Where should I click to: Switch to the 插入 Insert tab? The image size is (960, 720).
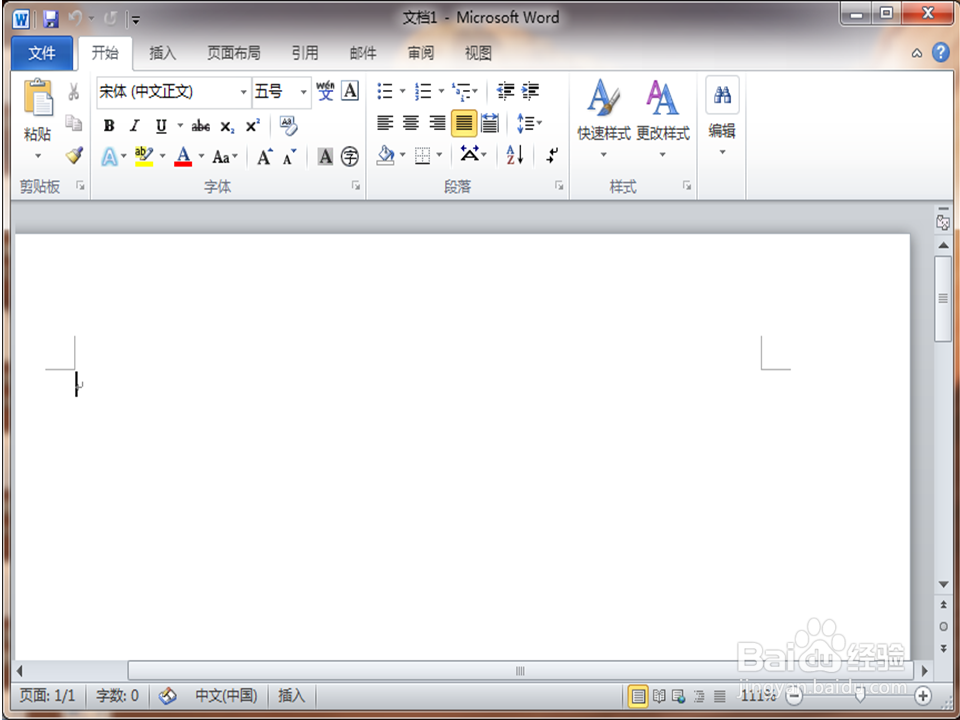click(162, 53)
